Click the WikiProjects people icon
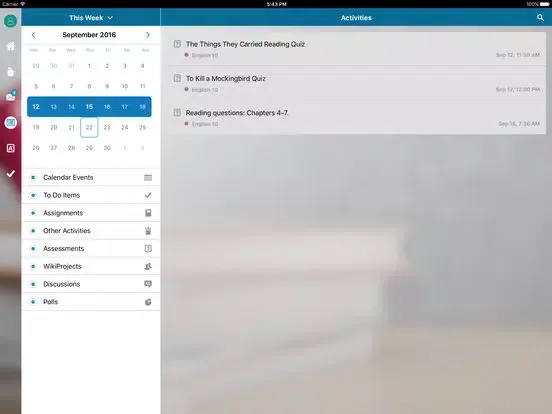This screenshot has height=414, width=552. tap(148, 266)
